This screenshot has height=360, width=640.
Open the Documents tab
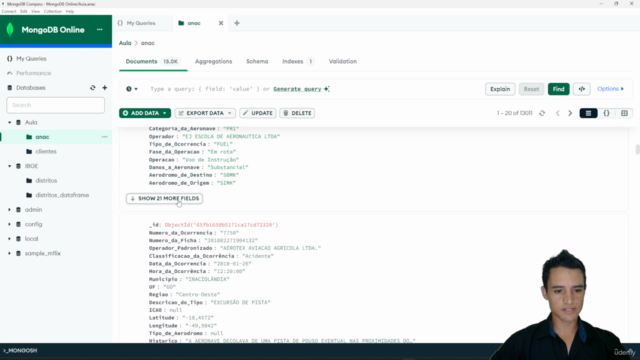153,62
